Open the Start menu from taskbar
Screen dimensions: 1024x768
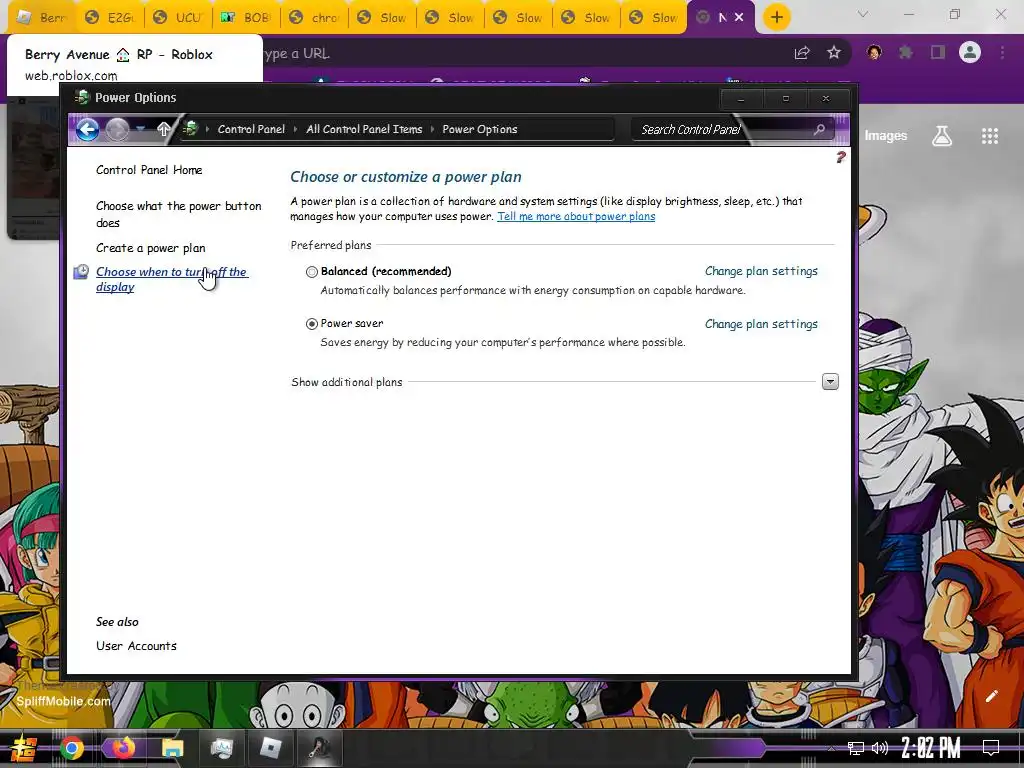[x=24, y=748]
